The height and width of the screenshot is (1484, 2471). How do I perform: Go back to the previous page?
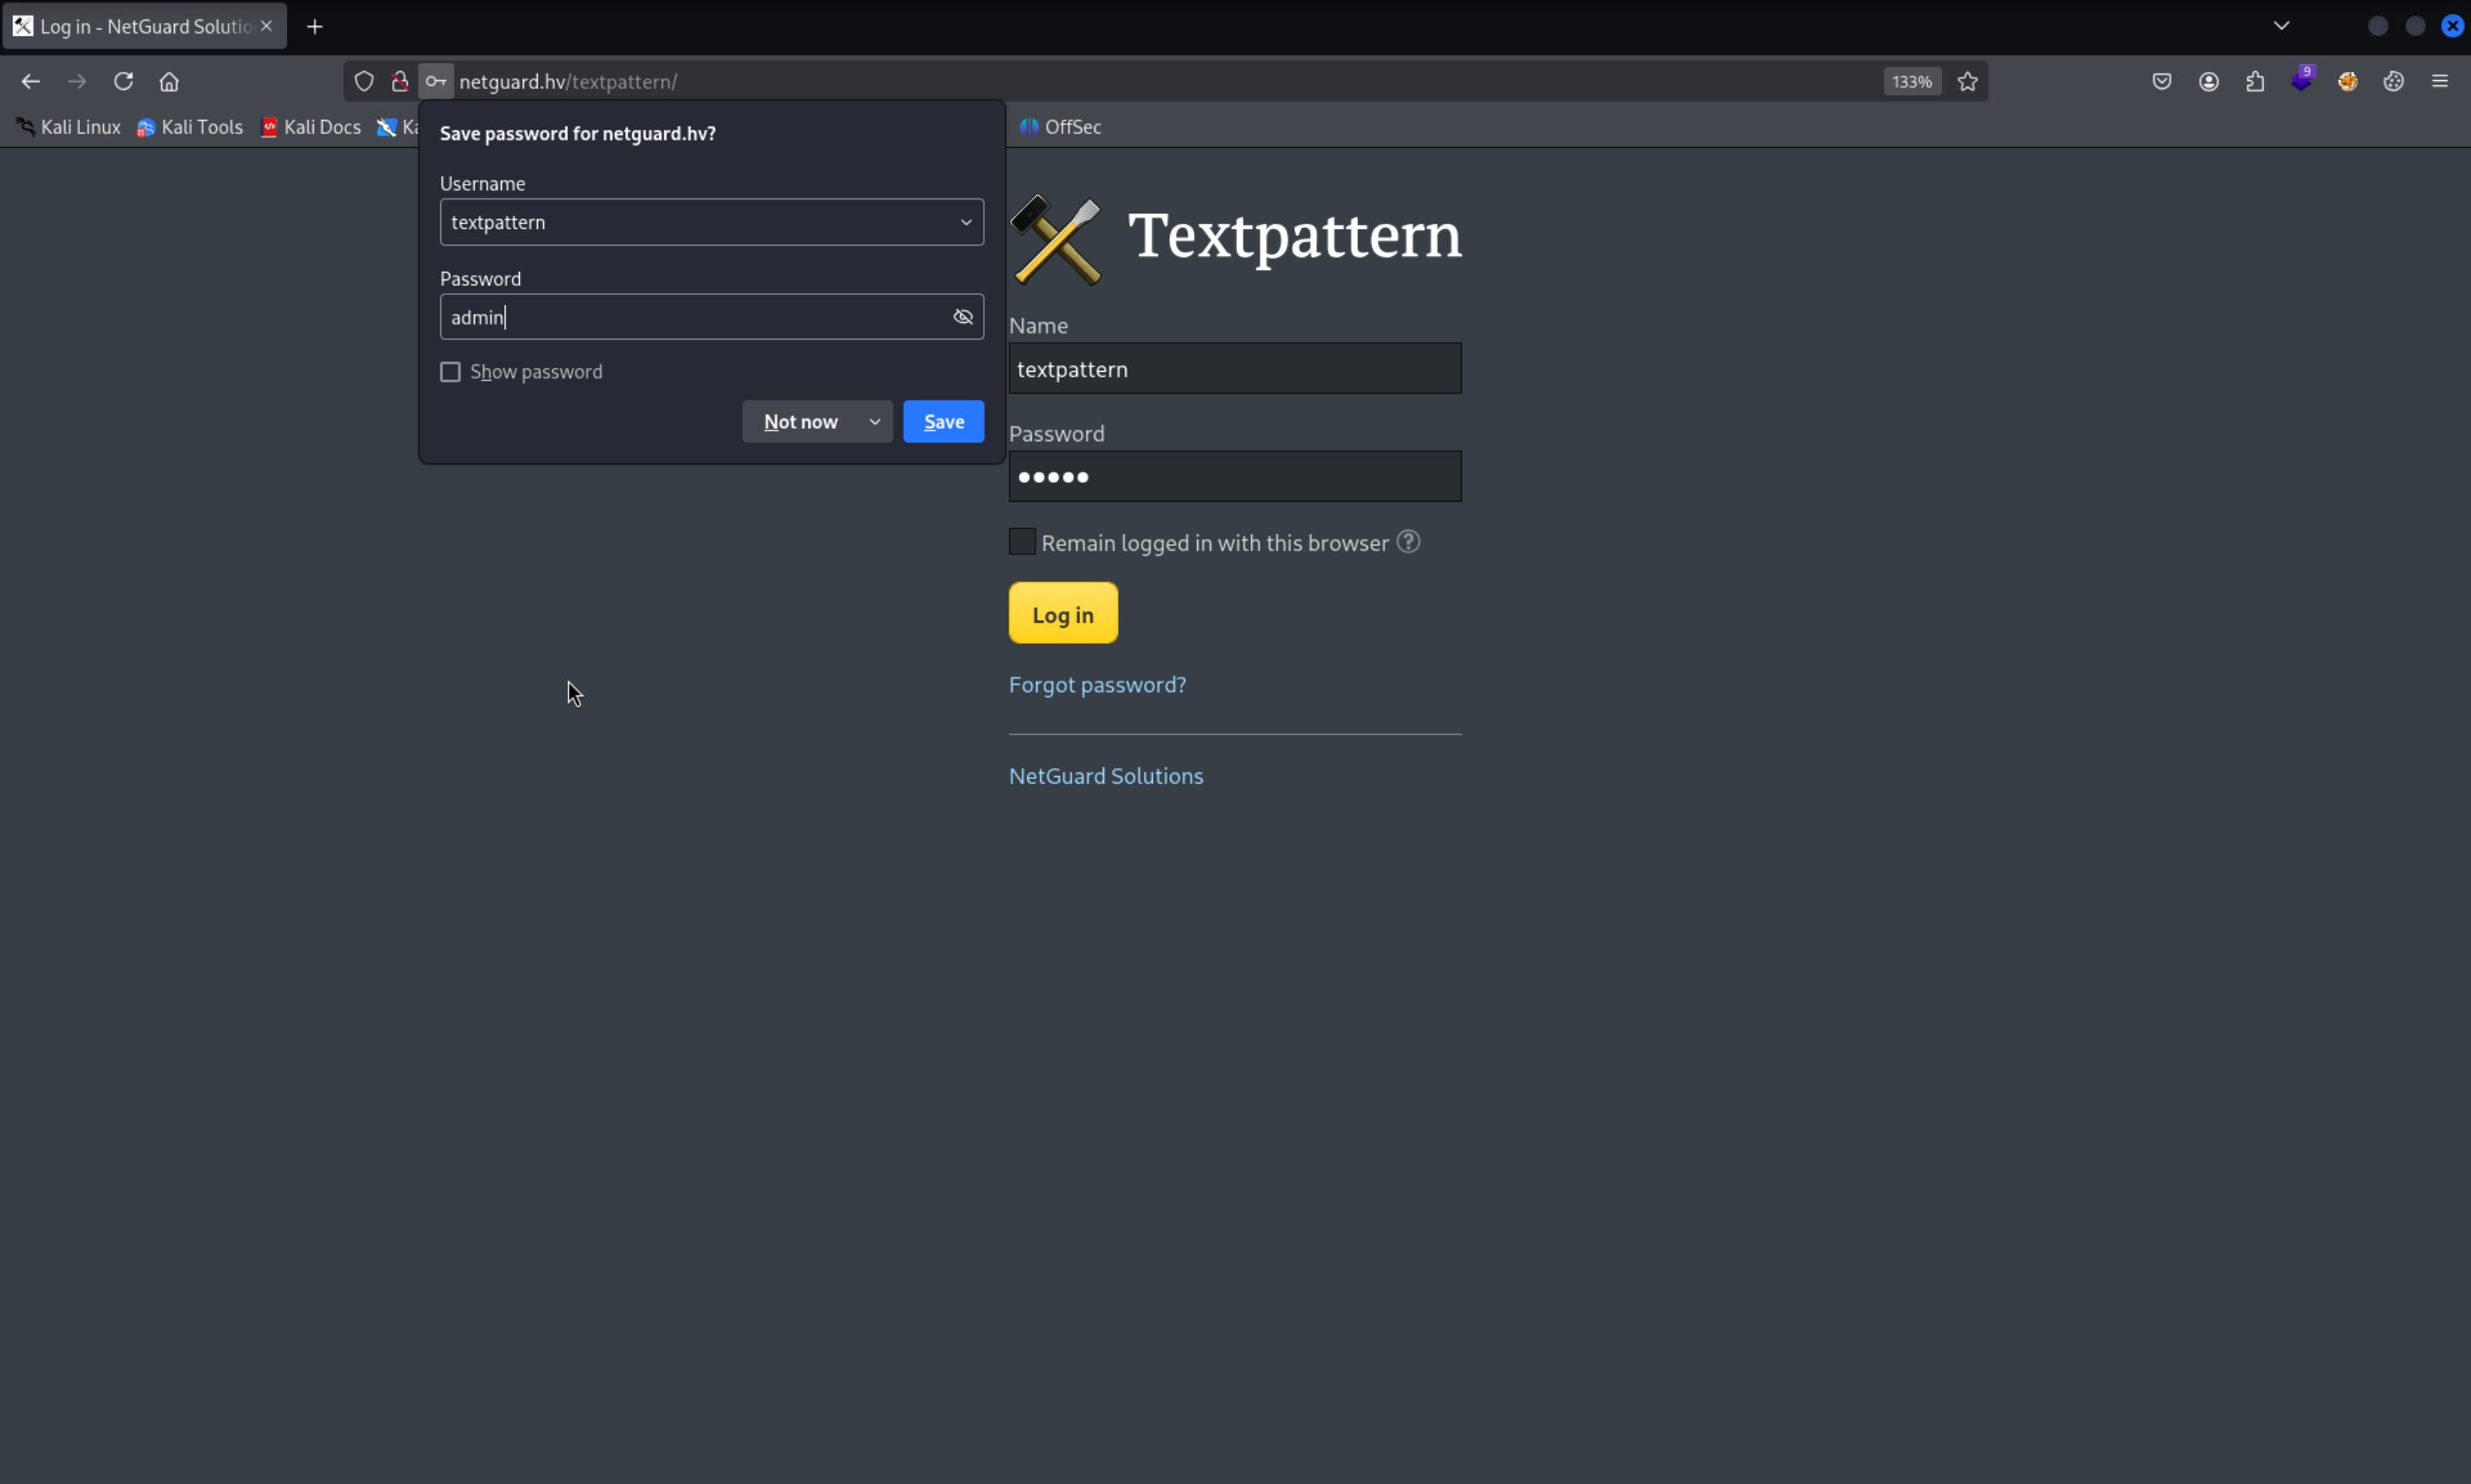coord(31,81)
